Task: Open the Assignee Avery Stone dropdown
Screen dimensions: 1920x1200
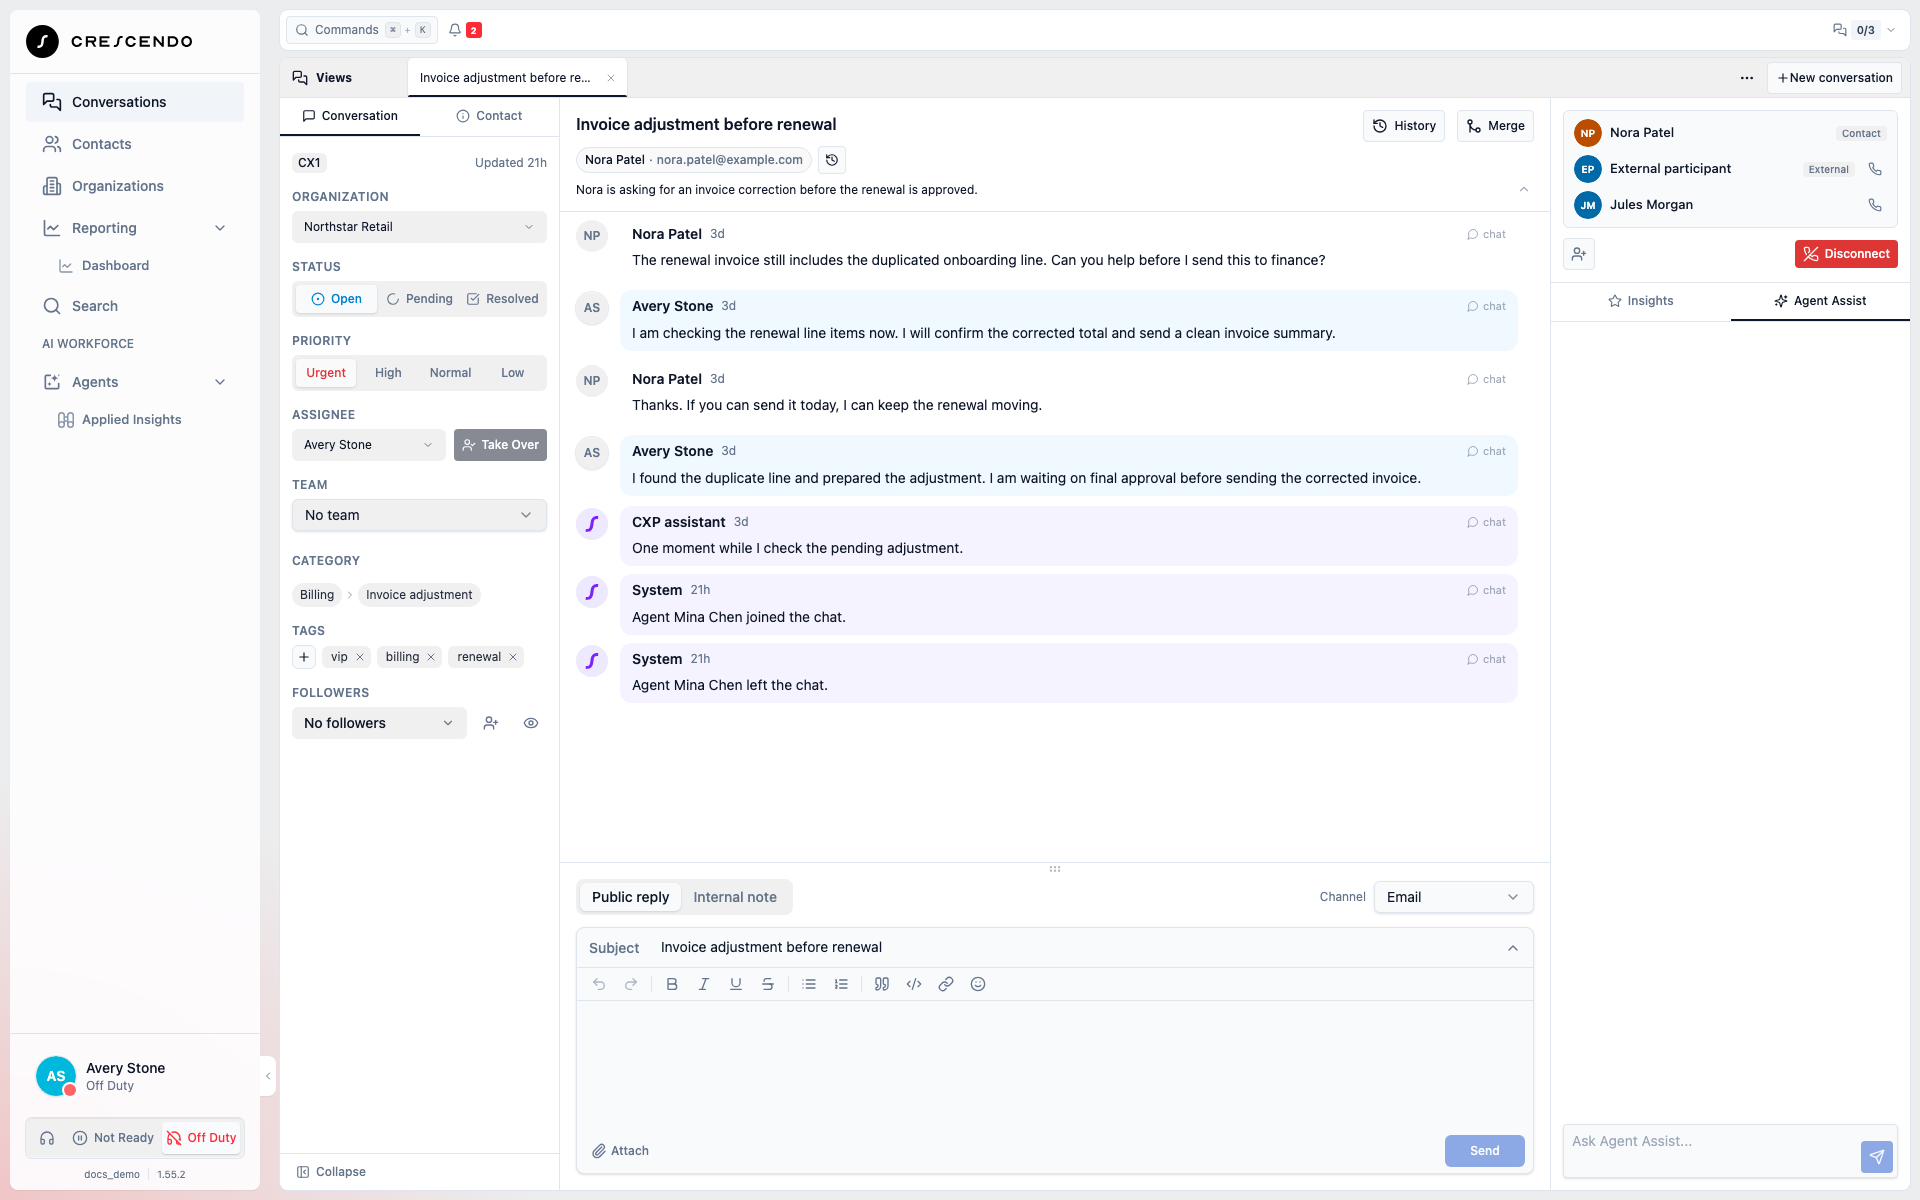Action: pos(369,445)
